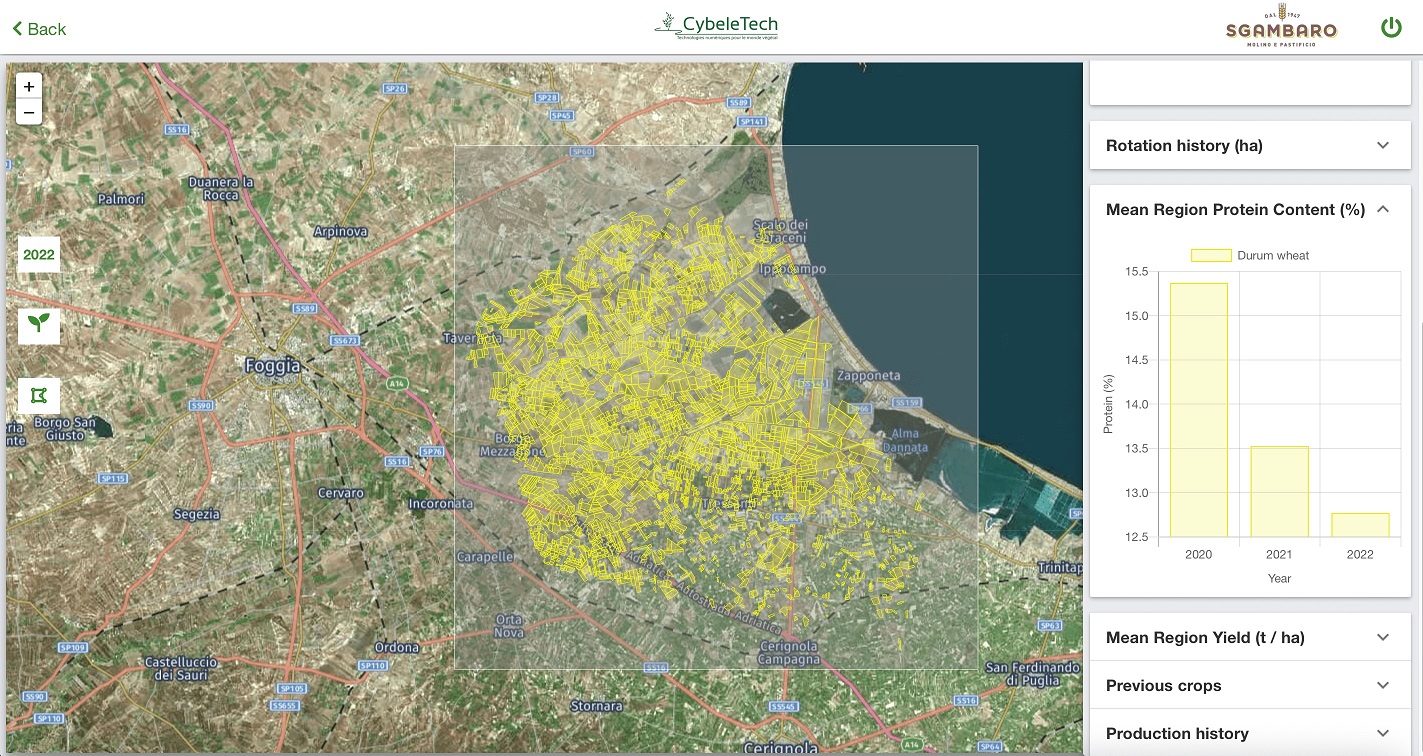Click the Back arrow chevron
Screen dimensions: 1423x756
coord(17,29)
